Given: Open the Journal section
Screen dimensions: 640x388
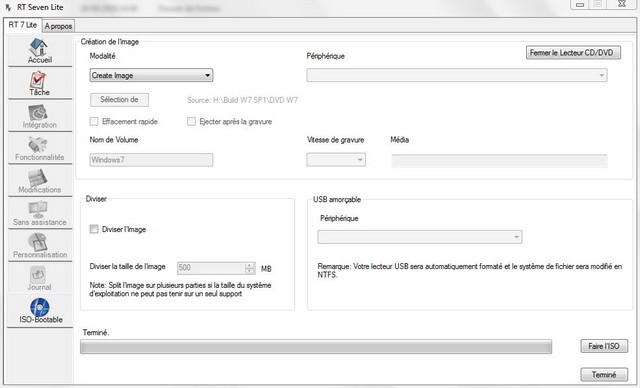Looking at the screenshot, I should tap(40, 279).
